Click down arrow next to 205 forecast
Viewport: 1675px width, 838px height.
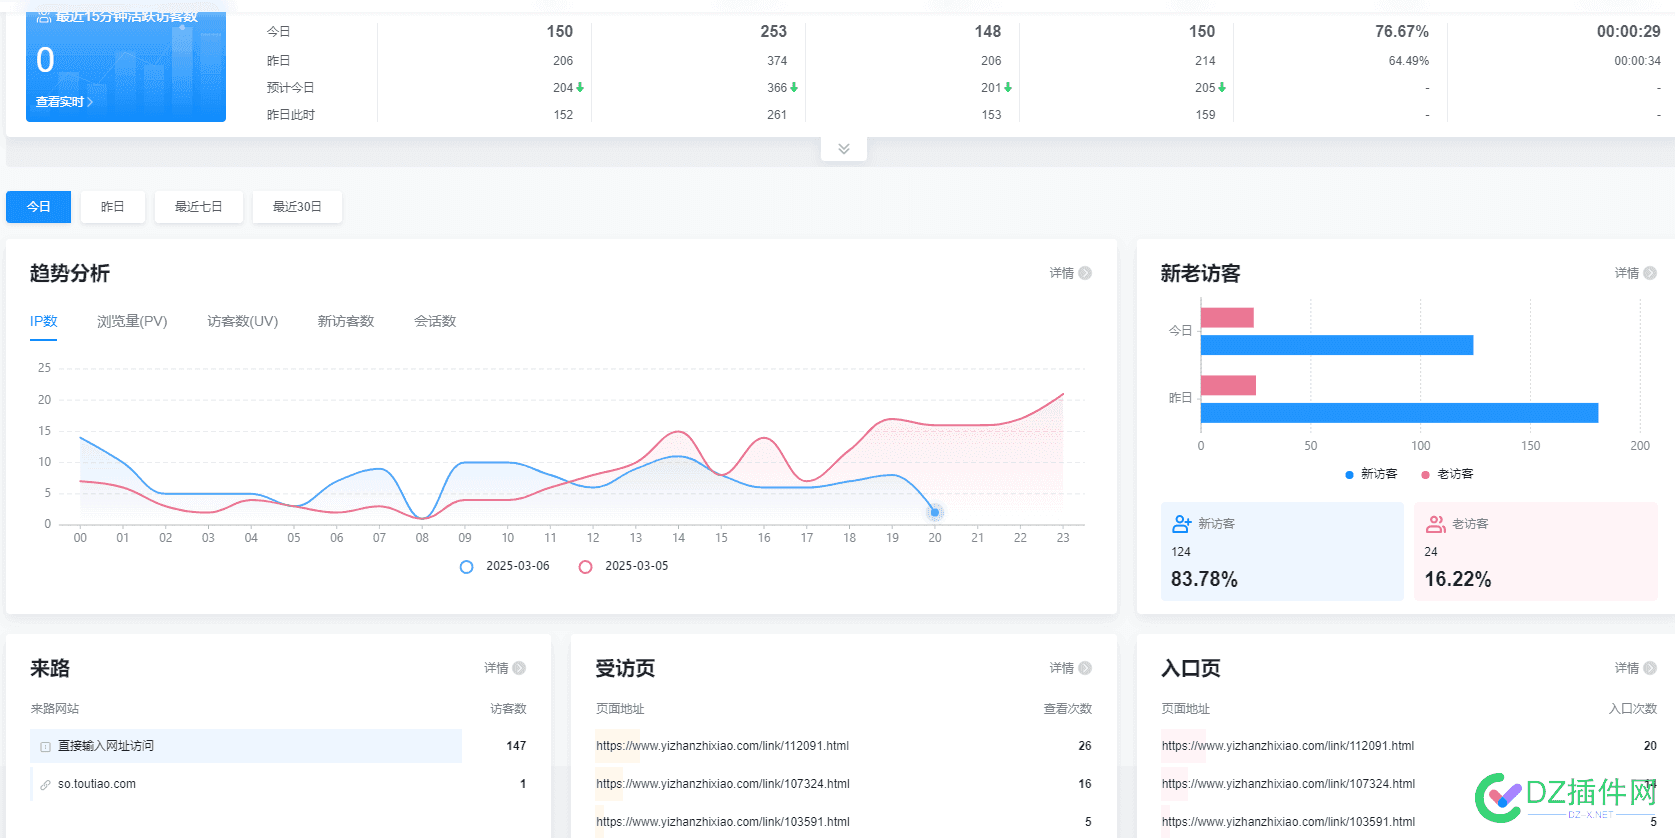1222,88
